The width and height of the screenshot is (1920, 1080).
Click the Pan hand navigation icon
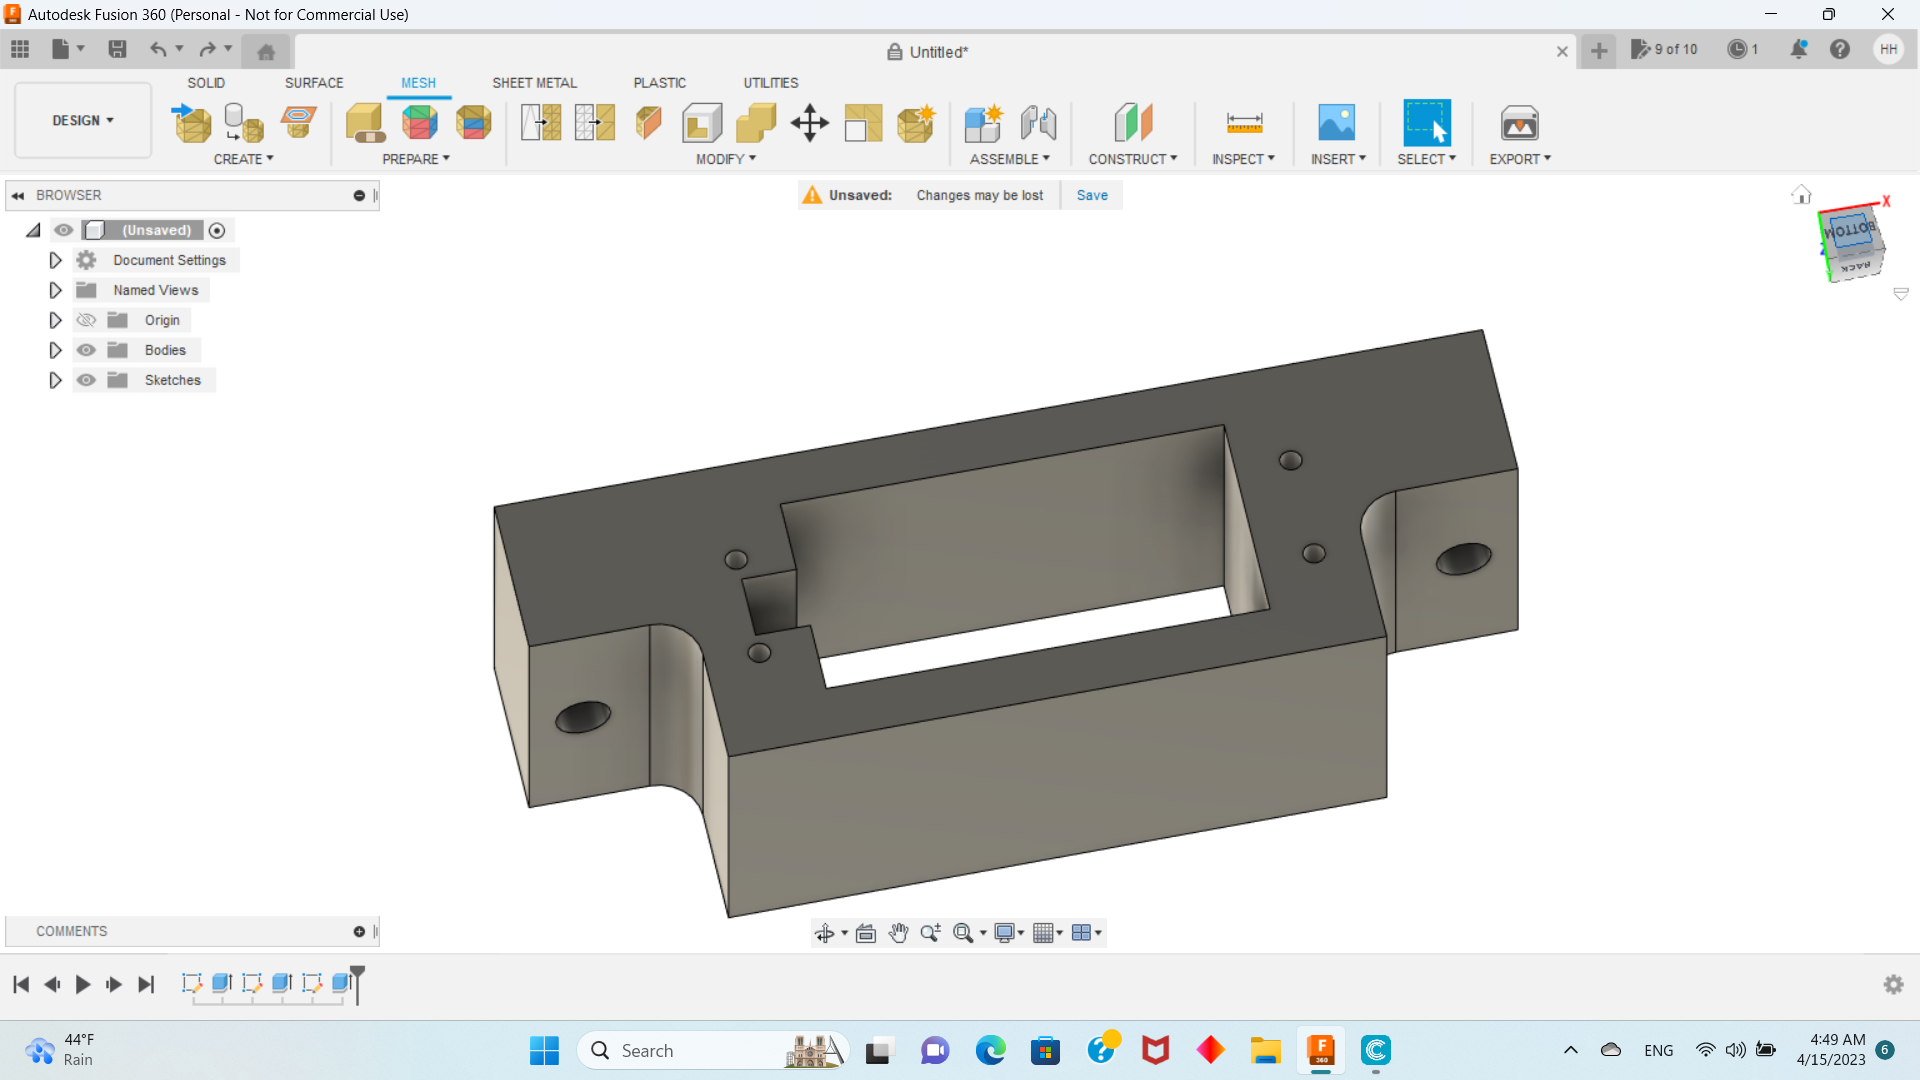pos(898,933)
